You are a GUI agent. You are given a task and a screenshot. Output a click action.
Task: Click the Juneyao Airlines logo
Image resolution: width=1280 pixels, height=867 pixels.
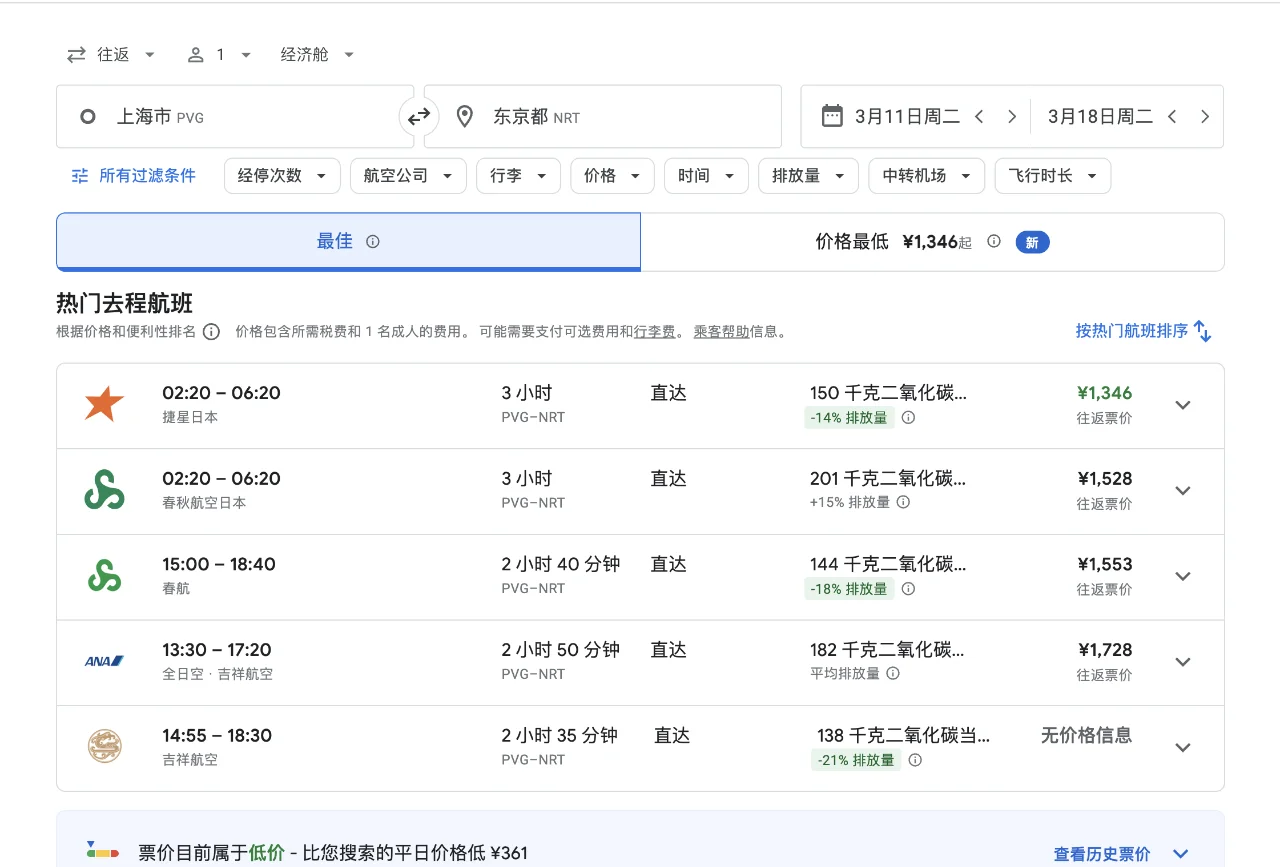[x=104, y=747]
